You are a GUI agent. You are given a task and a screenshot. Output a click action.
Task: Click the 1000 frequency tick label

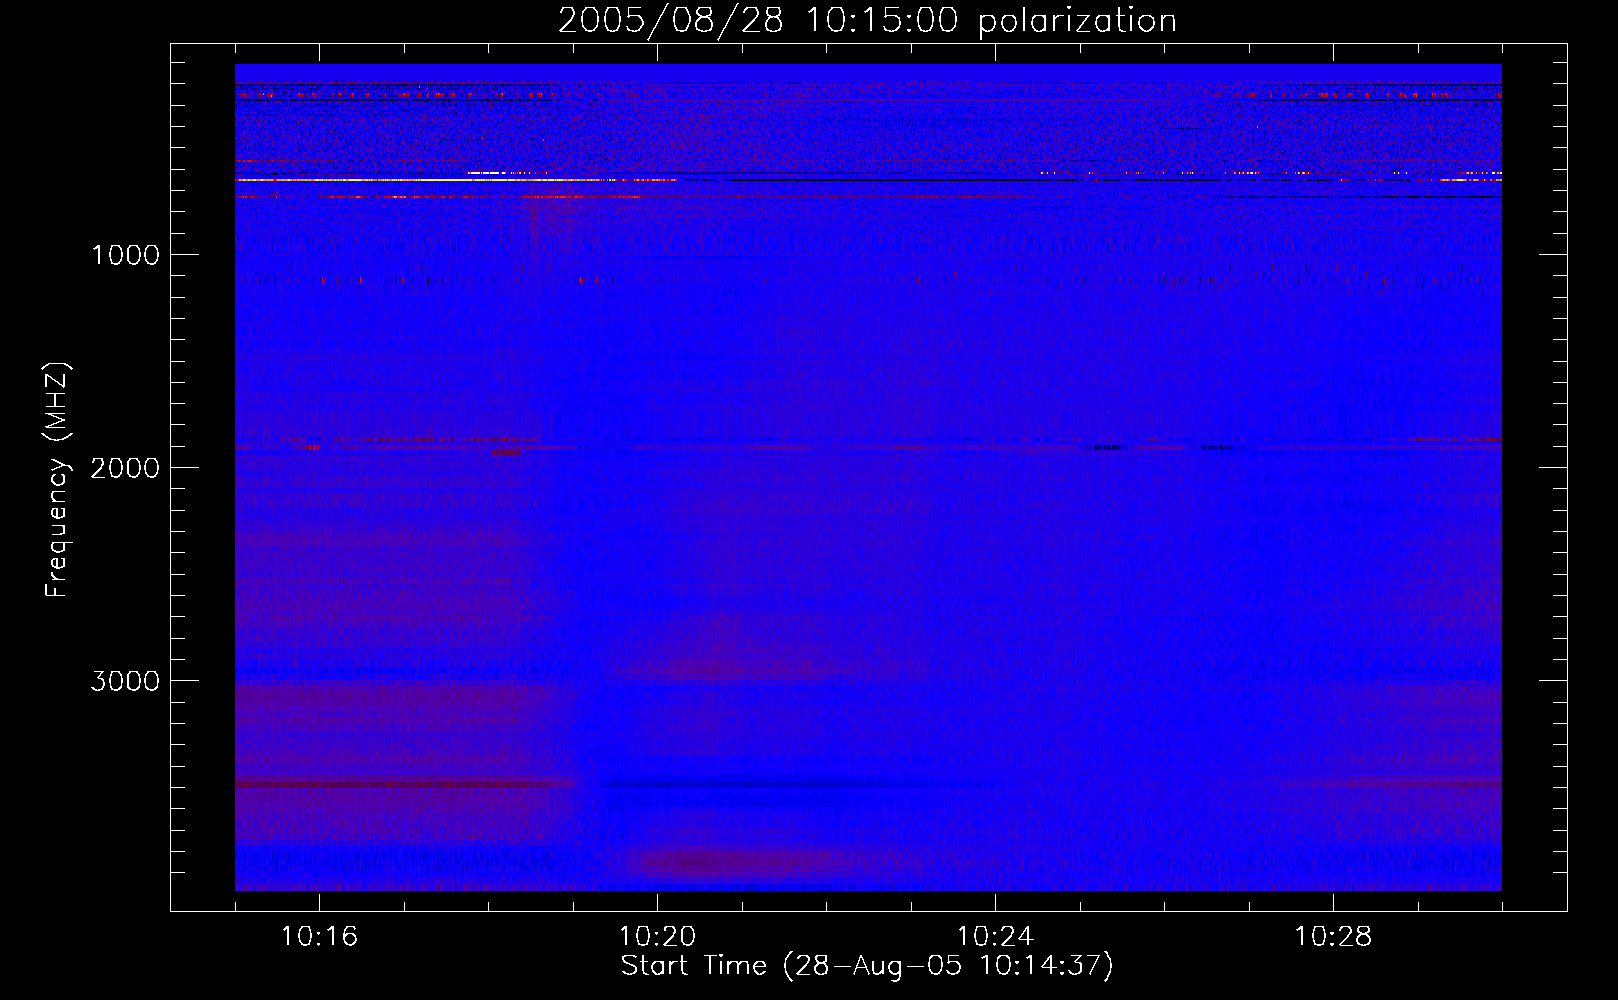click(x=125, y=255)
